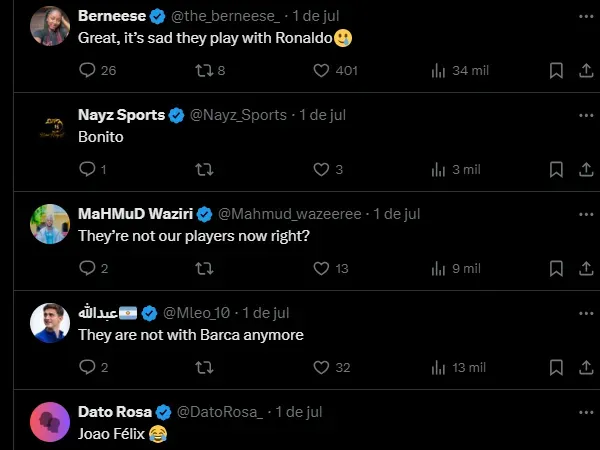This screenshot has height=450, width=600.
Task: Like Berneese's tweet with 401 likes
Action: [x=321, y=71]
